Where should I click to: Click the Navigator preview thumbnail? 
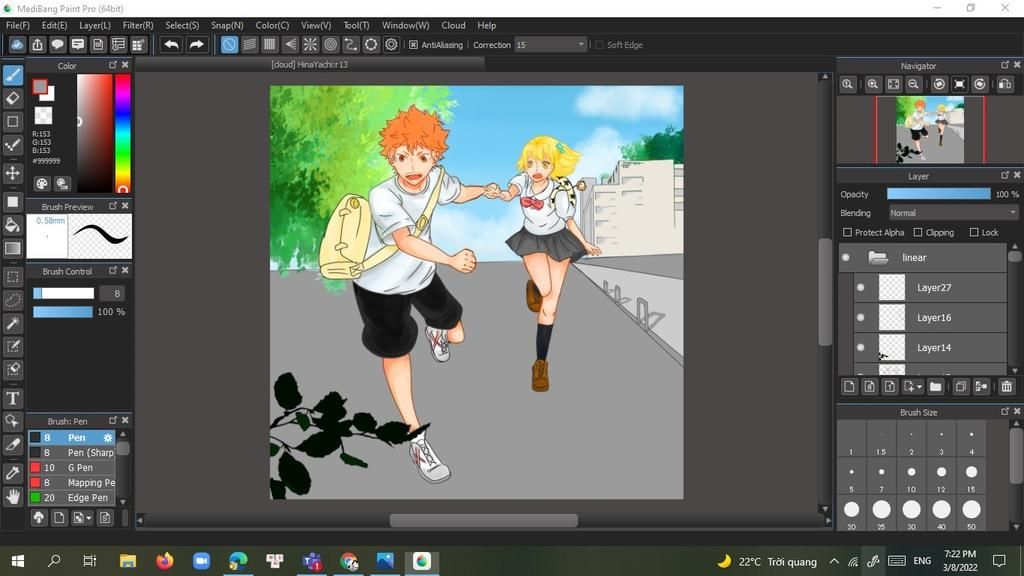click(929, 129)
